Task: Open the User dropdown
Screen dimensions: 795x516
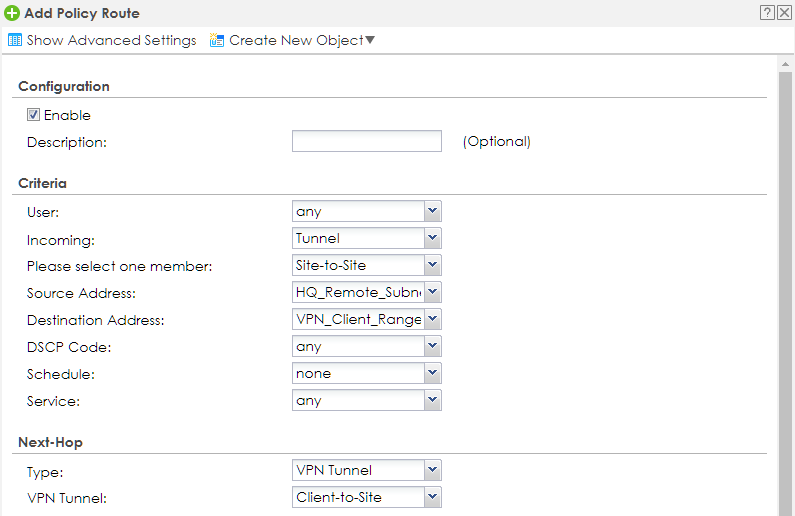Action: 366,212
